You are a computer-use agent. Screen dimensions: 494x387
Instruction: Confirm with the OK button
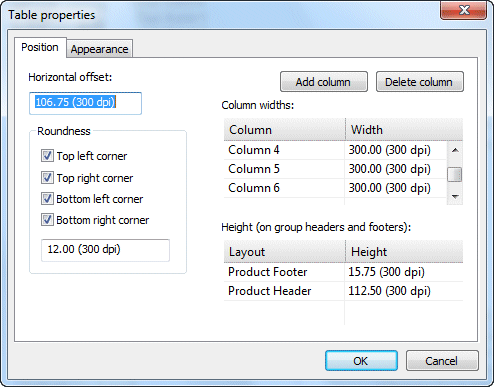[x=361, y=361]
